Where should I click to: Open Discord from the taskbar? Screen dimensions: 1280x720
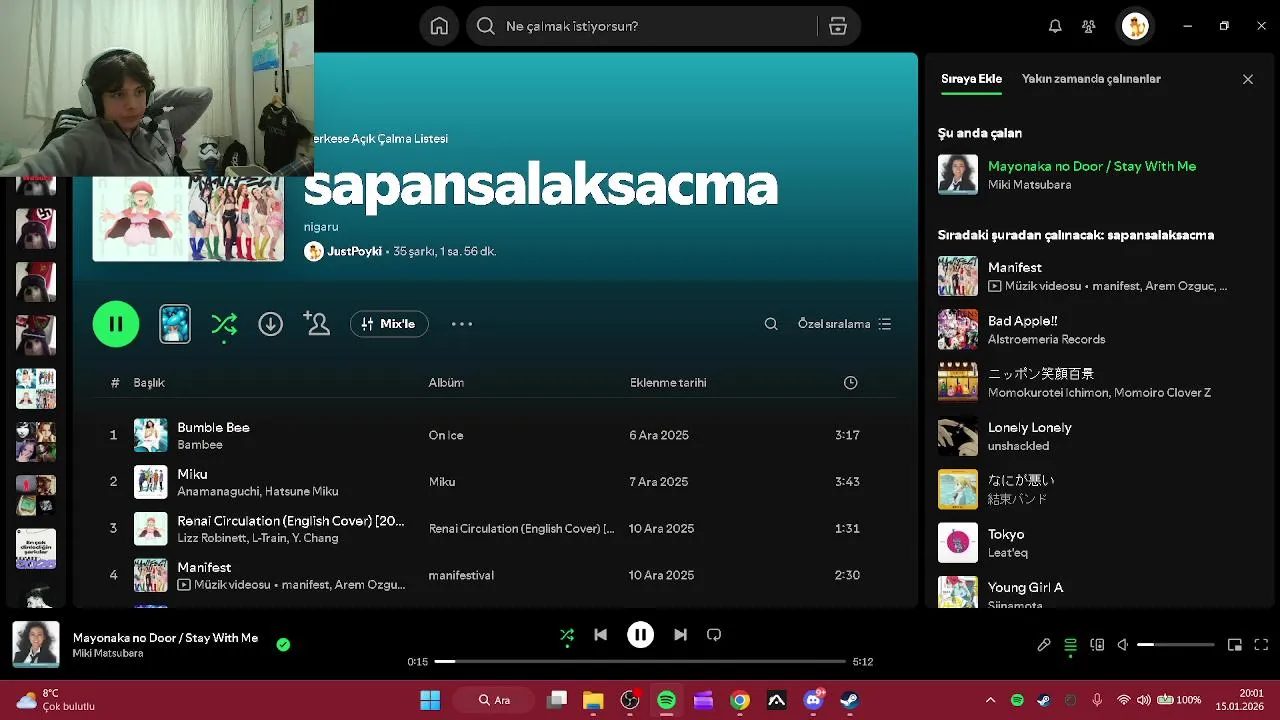pyautogui.click(x=813, y=700)
